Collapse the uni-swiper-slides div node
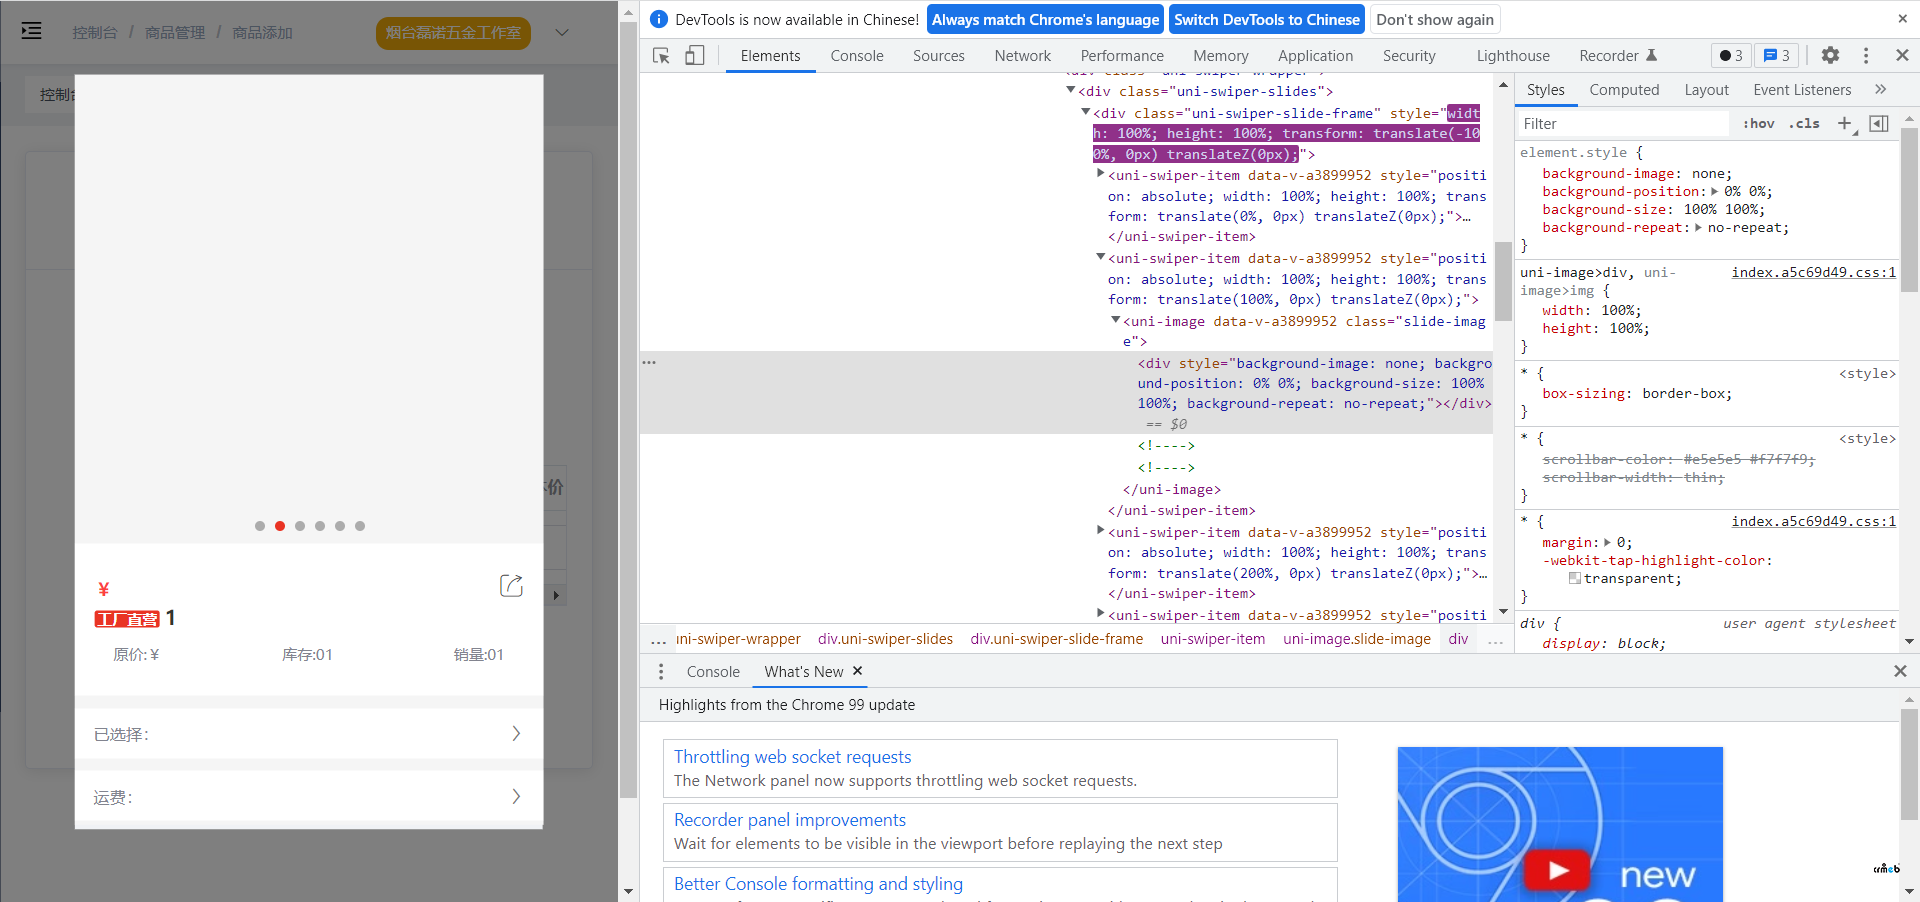The width and height of the screenshot is (1920, 902). click(x=1071, y=90)
